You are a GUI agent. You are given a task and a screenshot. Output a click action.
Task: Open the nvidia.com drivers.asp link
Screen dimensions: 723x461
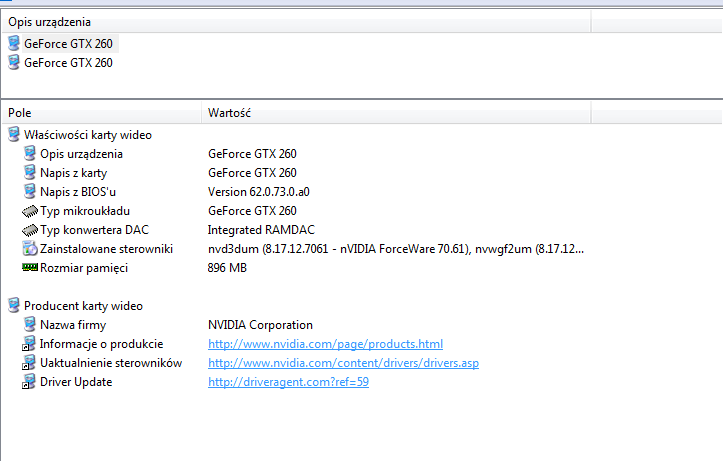pyautogui.click(x=344, y=363)
